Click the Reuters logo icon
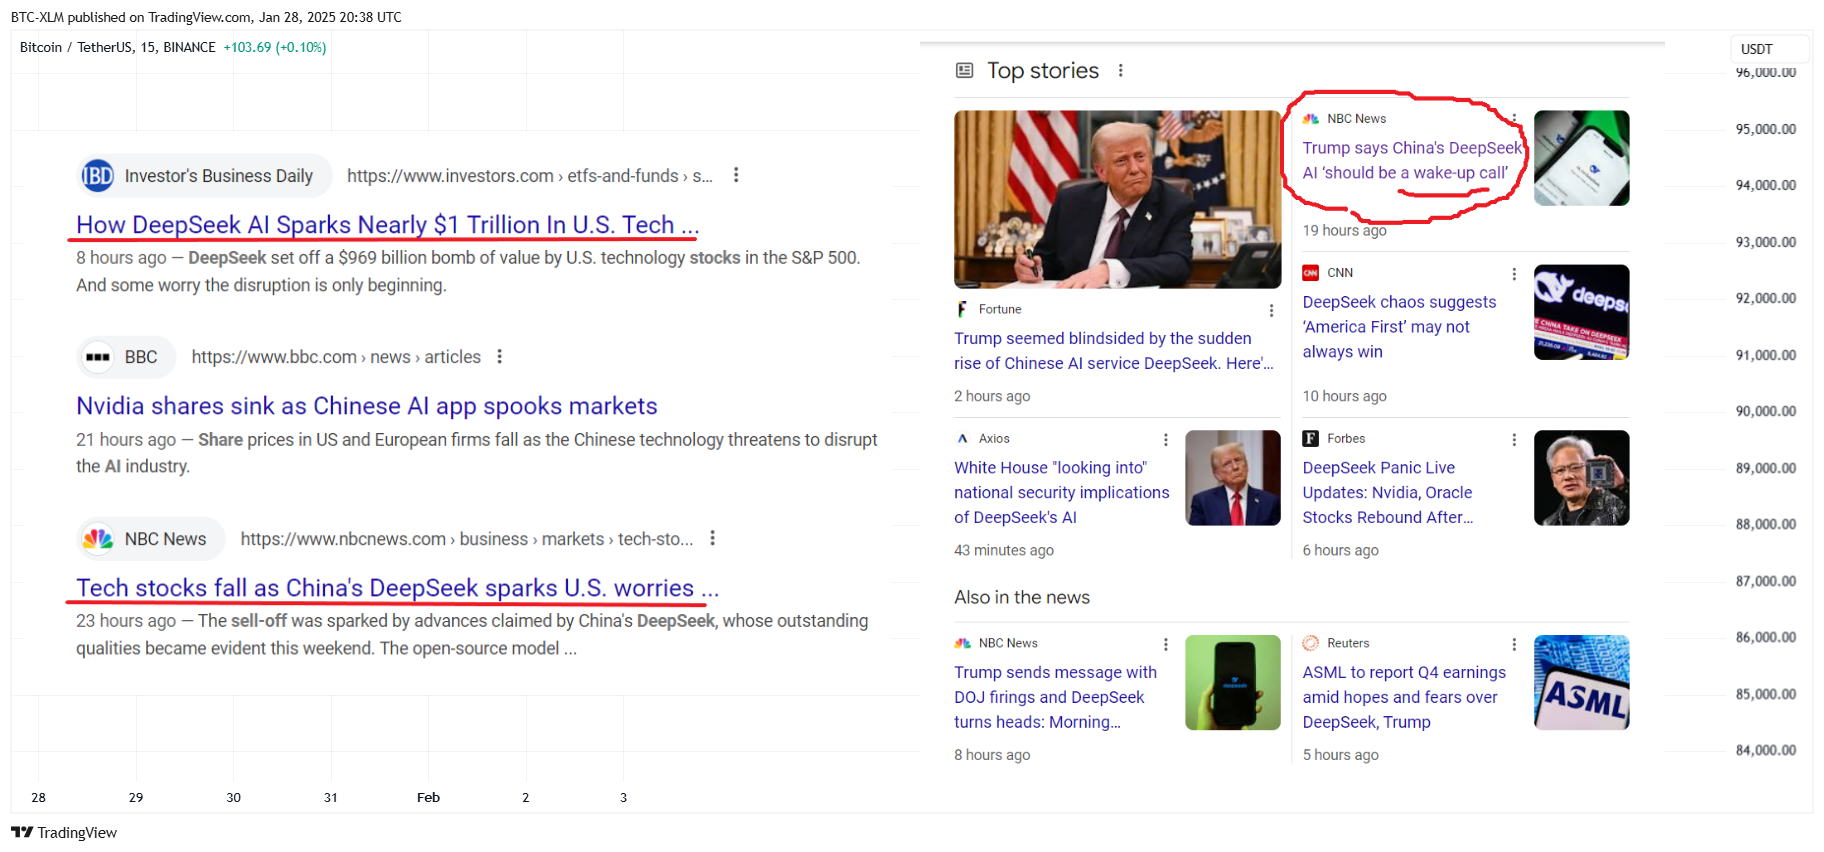 click(x=1310, y=643)
